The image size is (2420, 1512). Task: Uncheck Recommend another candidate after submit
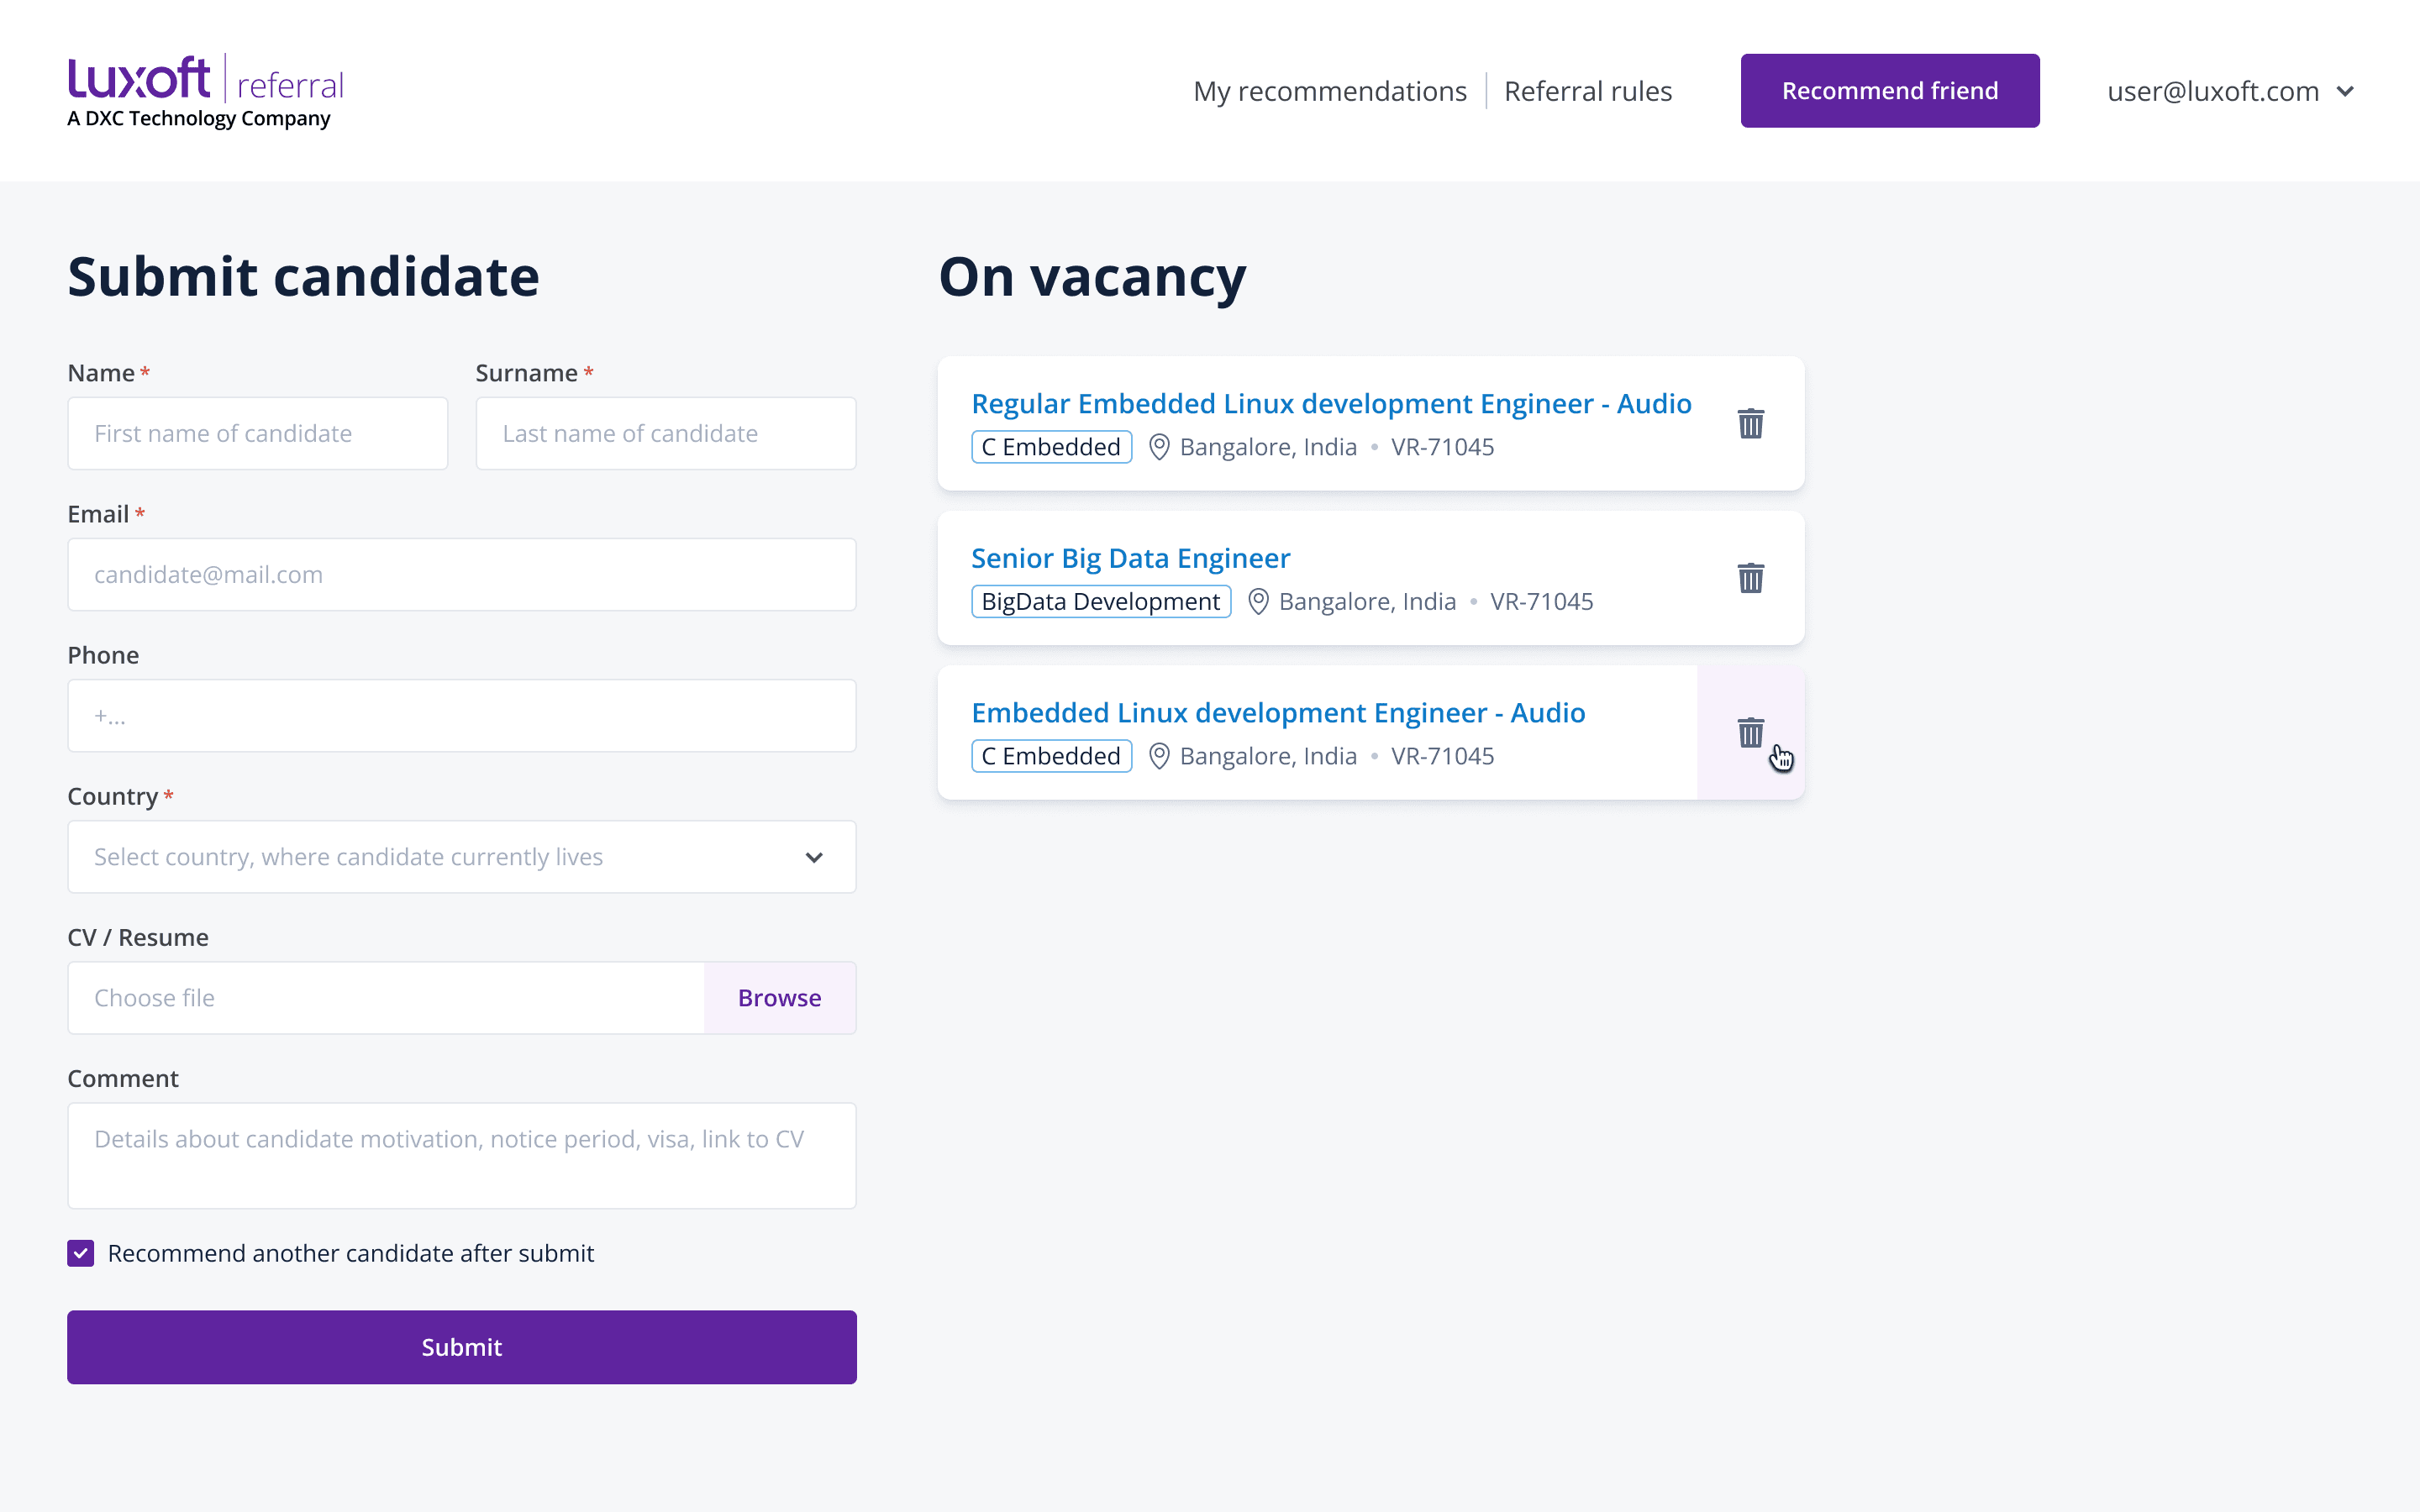pyautogui.click(x=81, y=1253)
